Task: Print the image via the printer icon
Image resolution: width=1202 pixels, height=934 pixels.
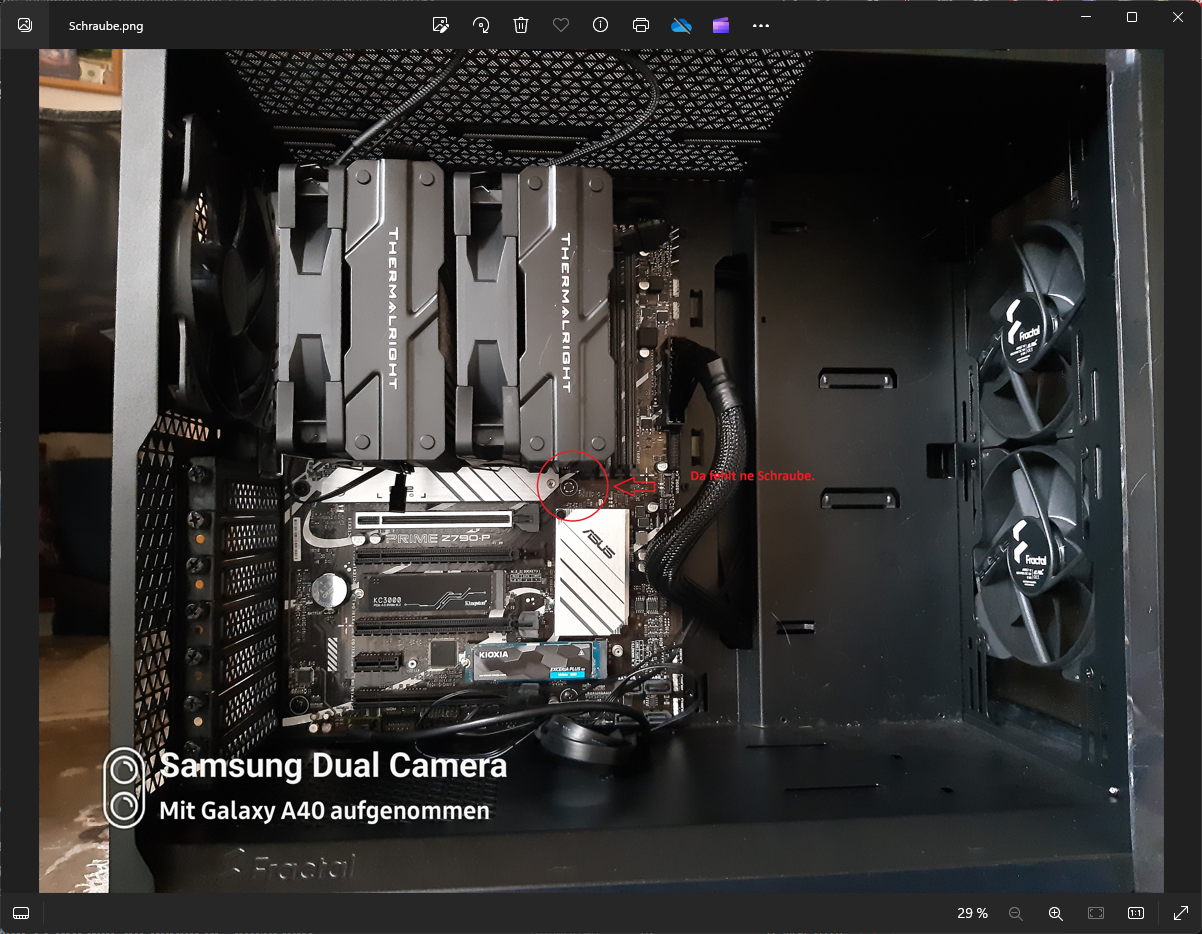Action: (x=641, y=25)
